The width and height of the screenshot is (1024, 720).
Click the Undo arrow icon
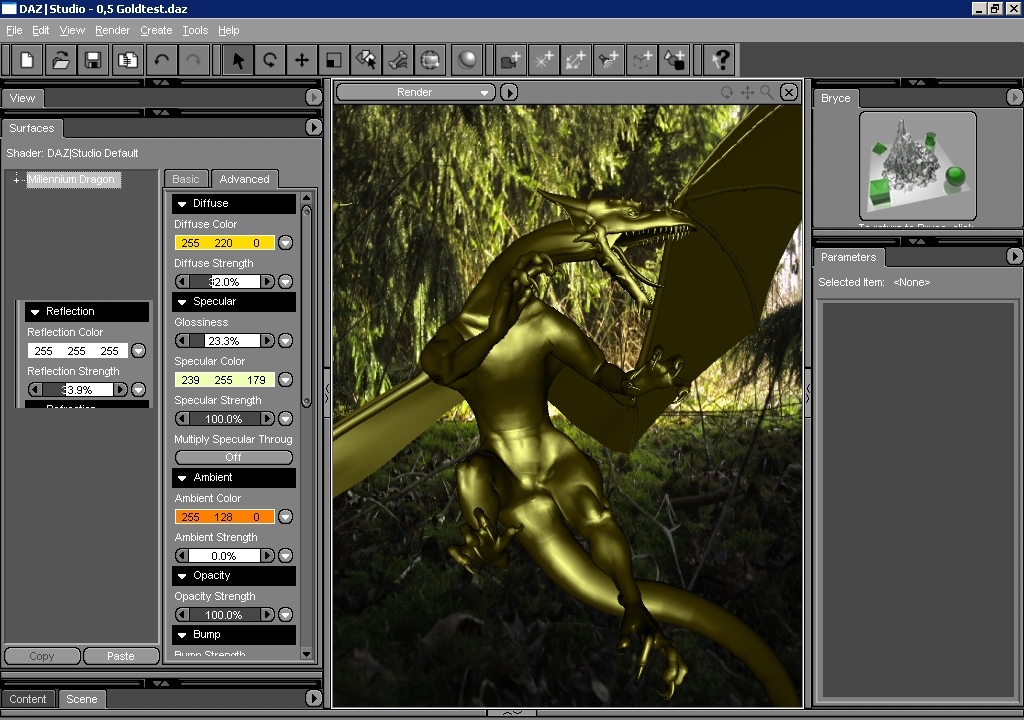point(161,60)
